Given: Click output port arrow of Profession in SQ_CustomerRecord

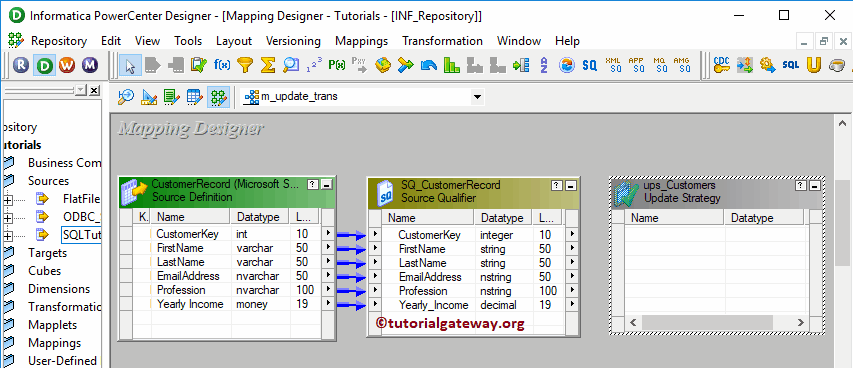Looking at the screenshot, I should pyautogui.click(x=572, y=291).
